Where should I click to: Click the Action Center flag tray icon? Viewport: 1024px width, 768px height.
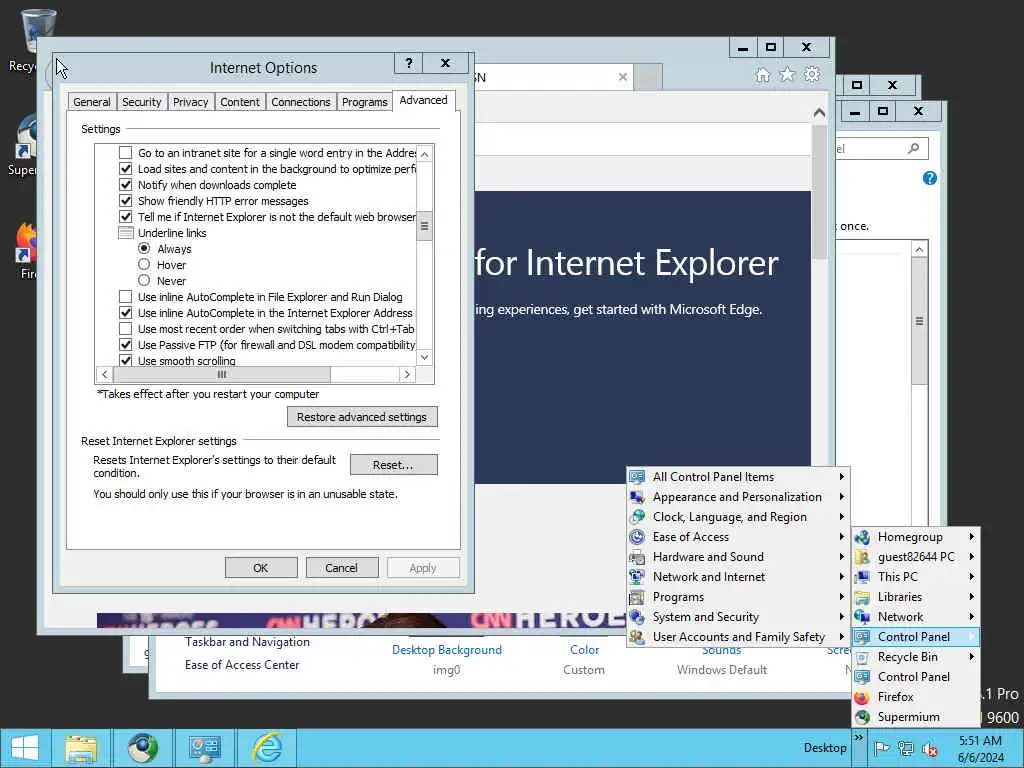tap(881, 748)
